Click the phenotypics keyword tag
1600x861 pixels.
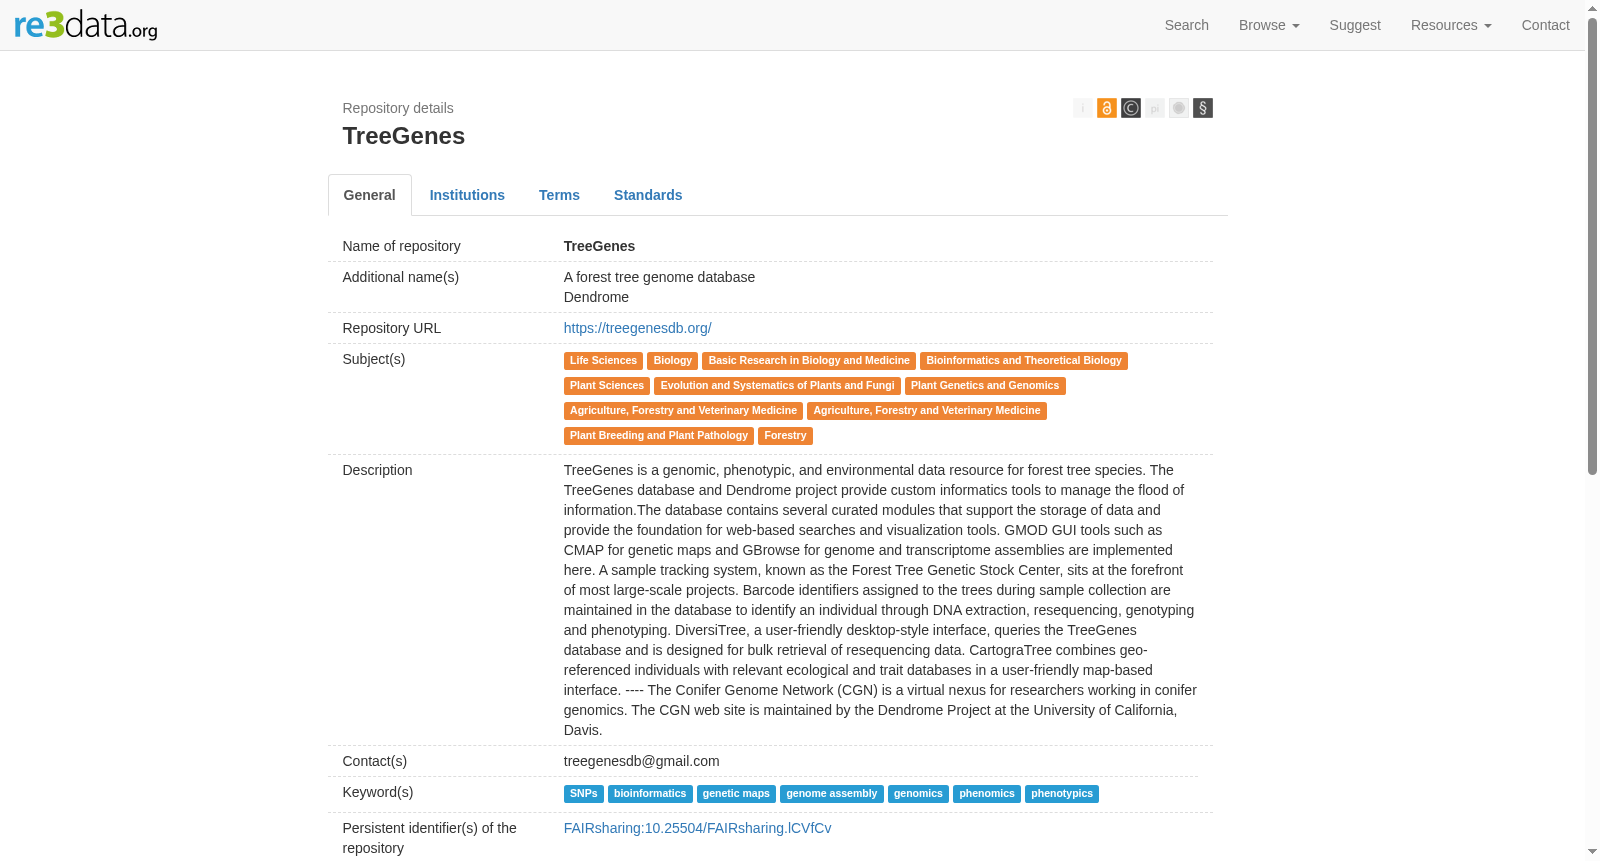tap(1062, 794)
